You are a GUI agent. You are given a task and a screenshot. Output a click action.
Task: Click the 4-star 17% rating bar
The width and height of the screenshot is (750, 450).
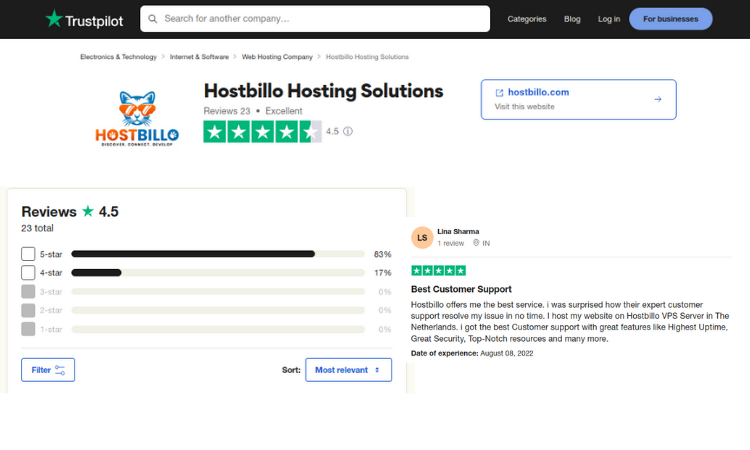tap(218, 273)
